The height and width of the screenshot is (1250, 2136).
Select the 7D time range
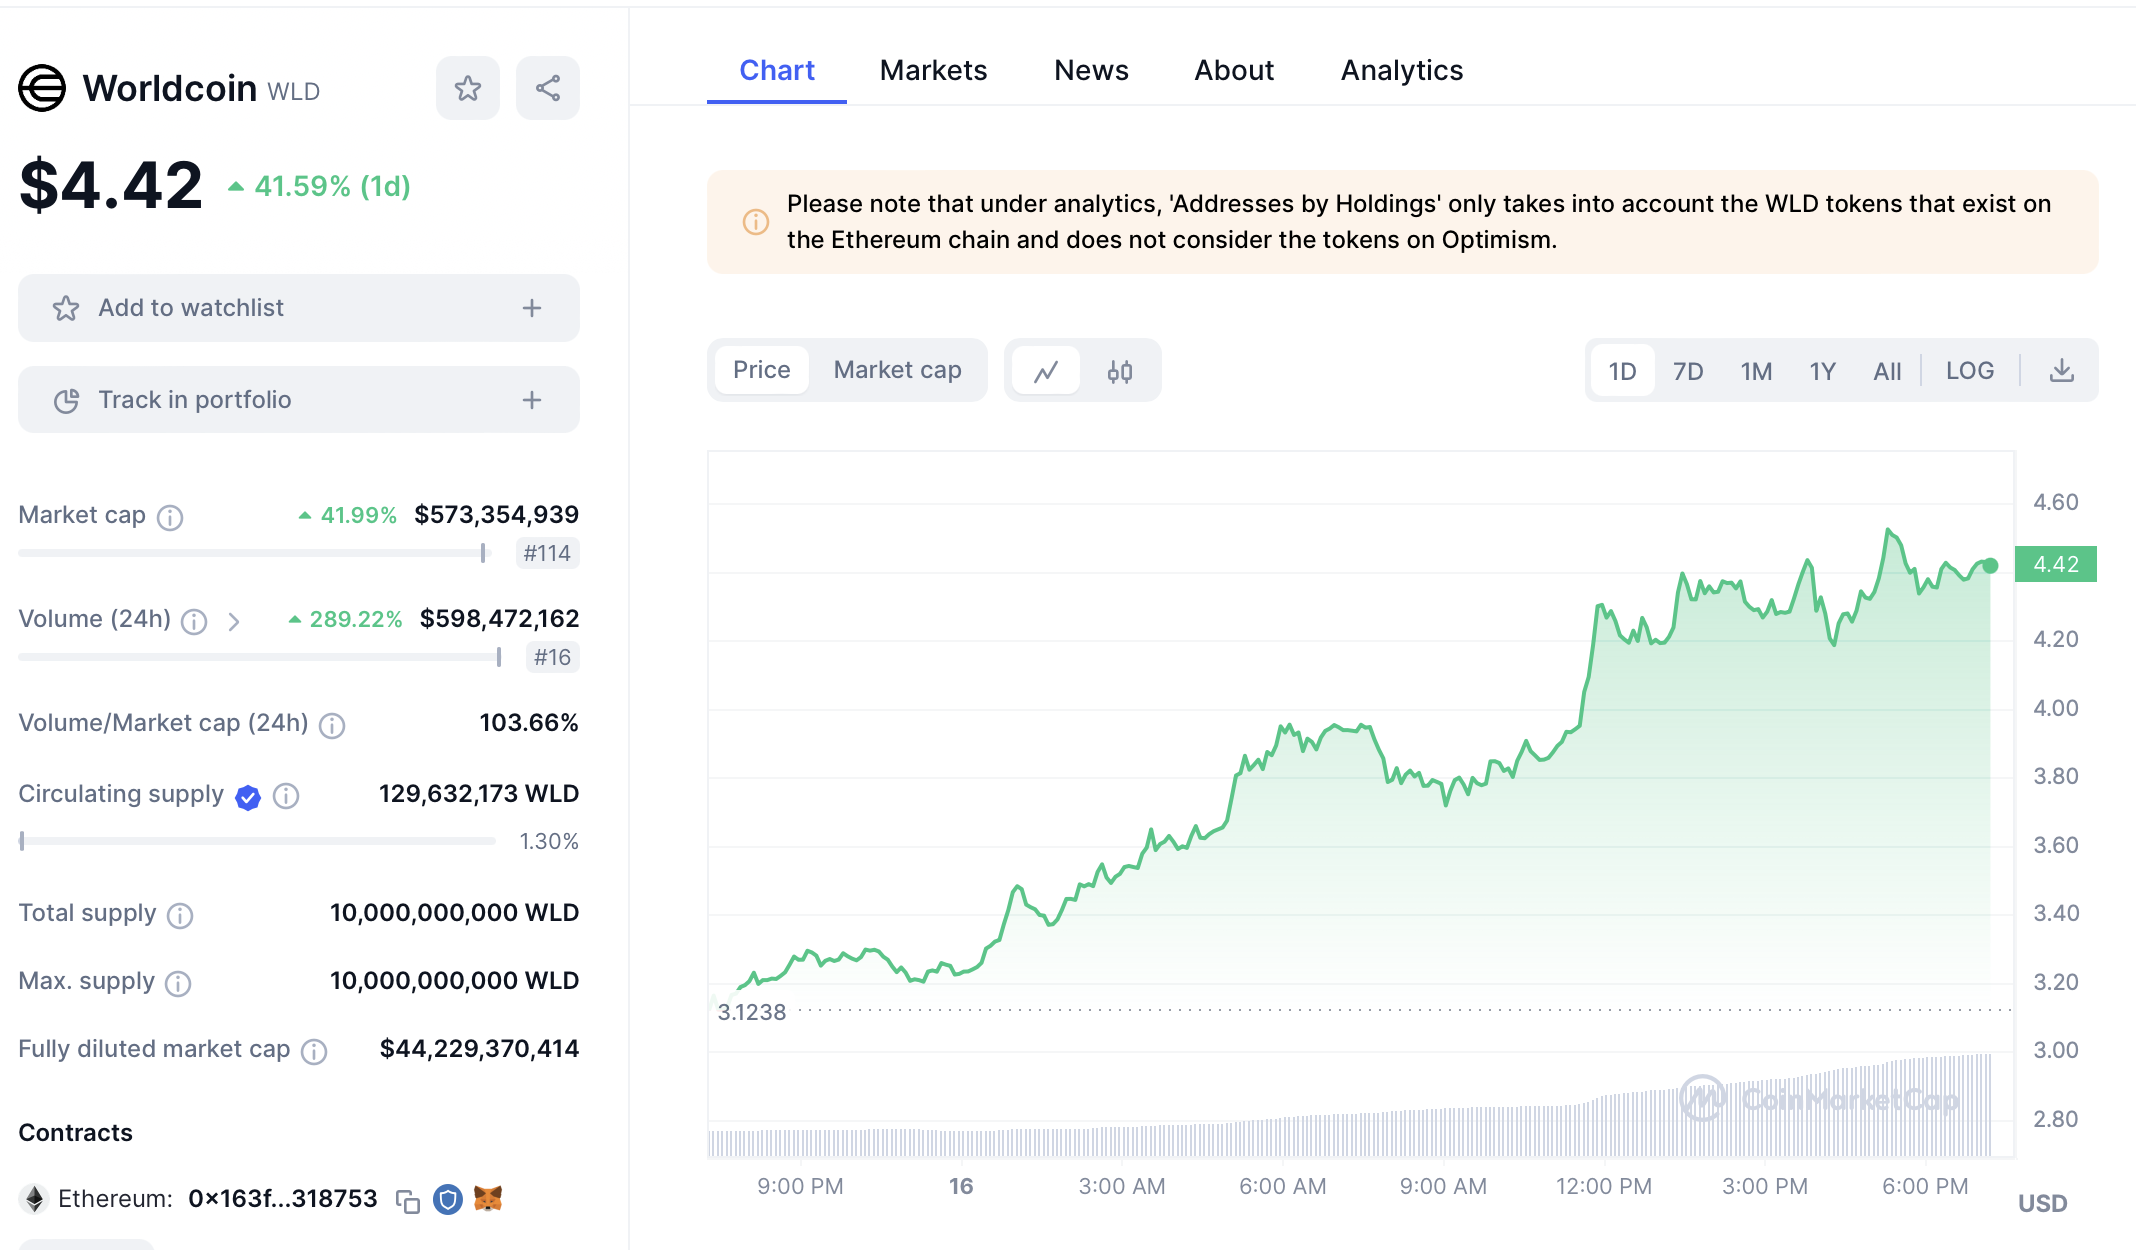[1687, 371]
